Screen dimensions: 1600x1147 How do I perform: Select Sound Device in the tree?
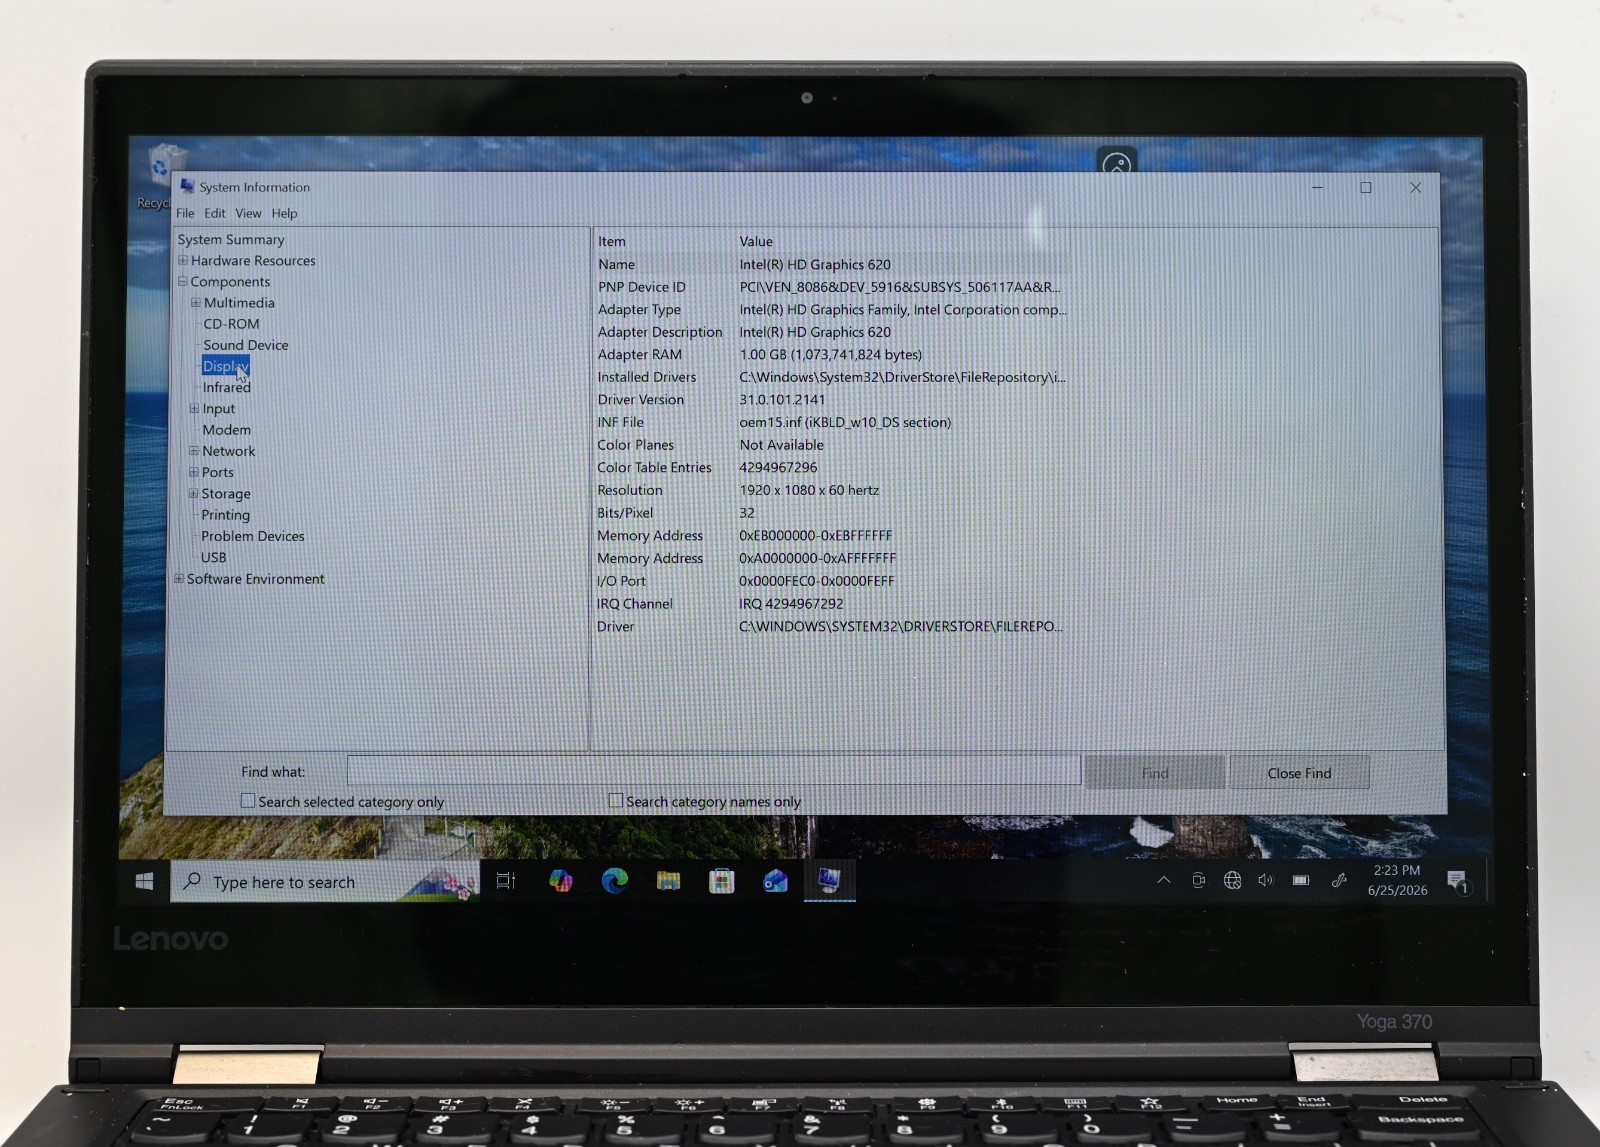(245, 345)
